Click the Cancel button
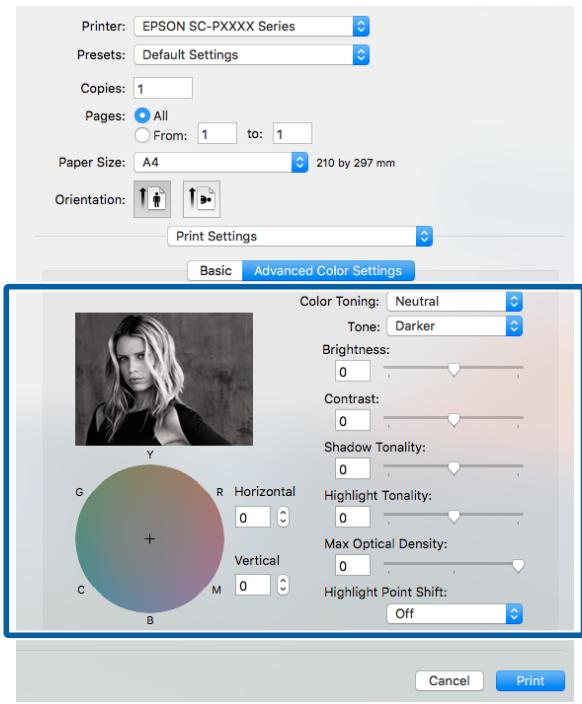Screen dimensions: 582x704 449,681
